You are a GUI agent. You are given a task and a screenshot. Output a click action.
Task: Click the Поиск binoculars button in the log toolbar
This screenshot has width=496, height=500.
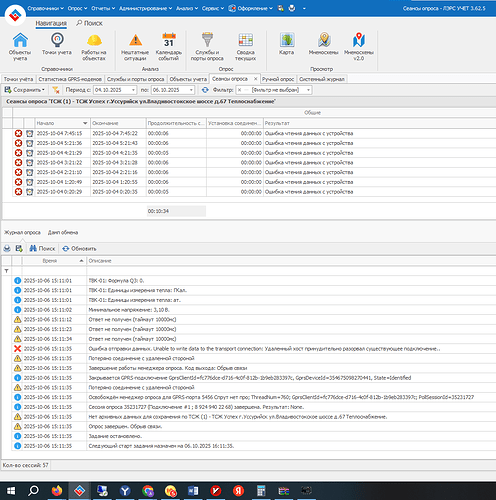(42, 249)
